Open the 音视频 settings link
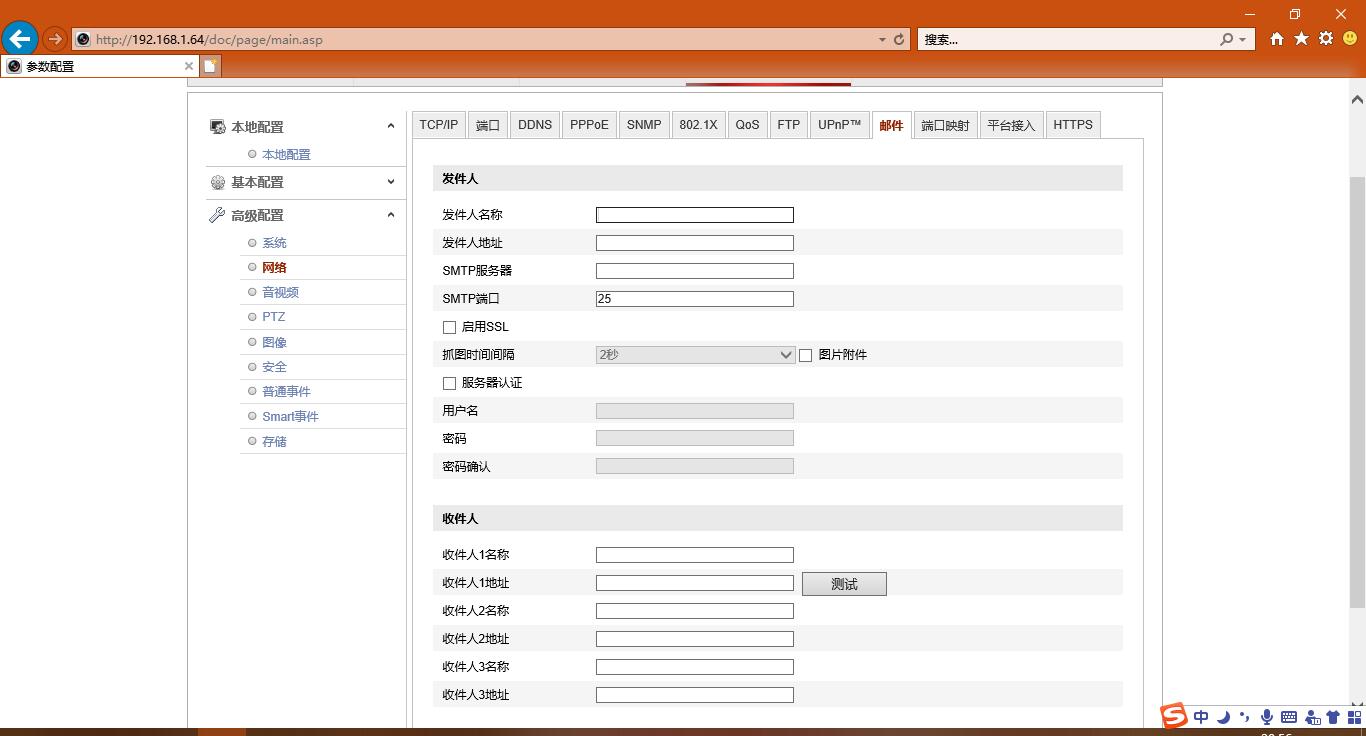This screenshot has height=736, width=1366. (280, 292)
